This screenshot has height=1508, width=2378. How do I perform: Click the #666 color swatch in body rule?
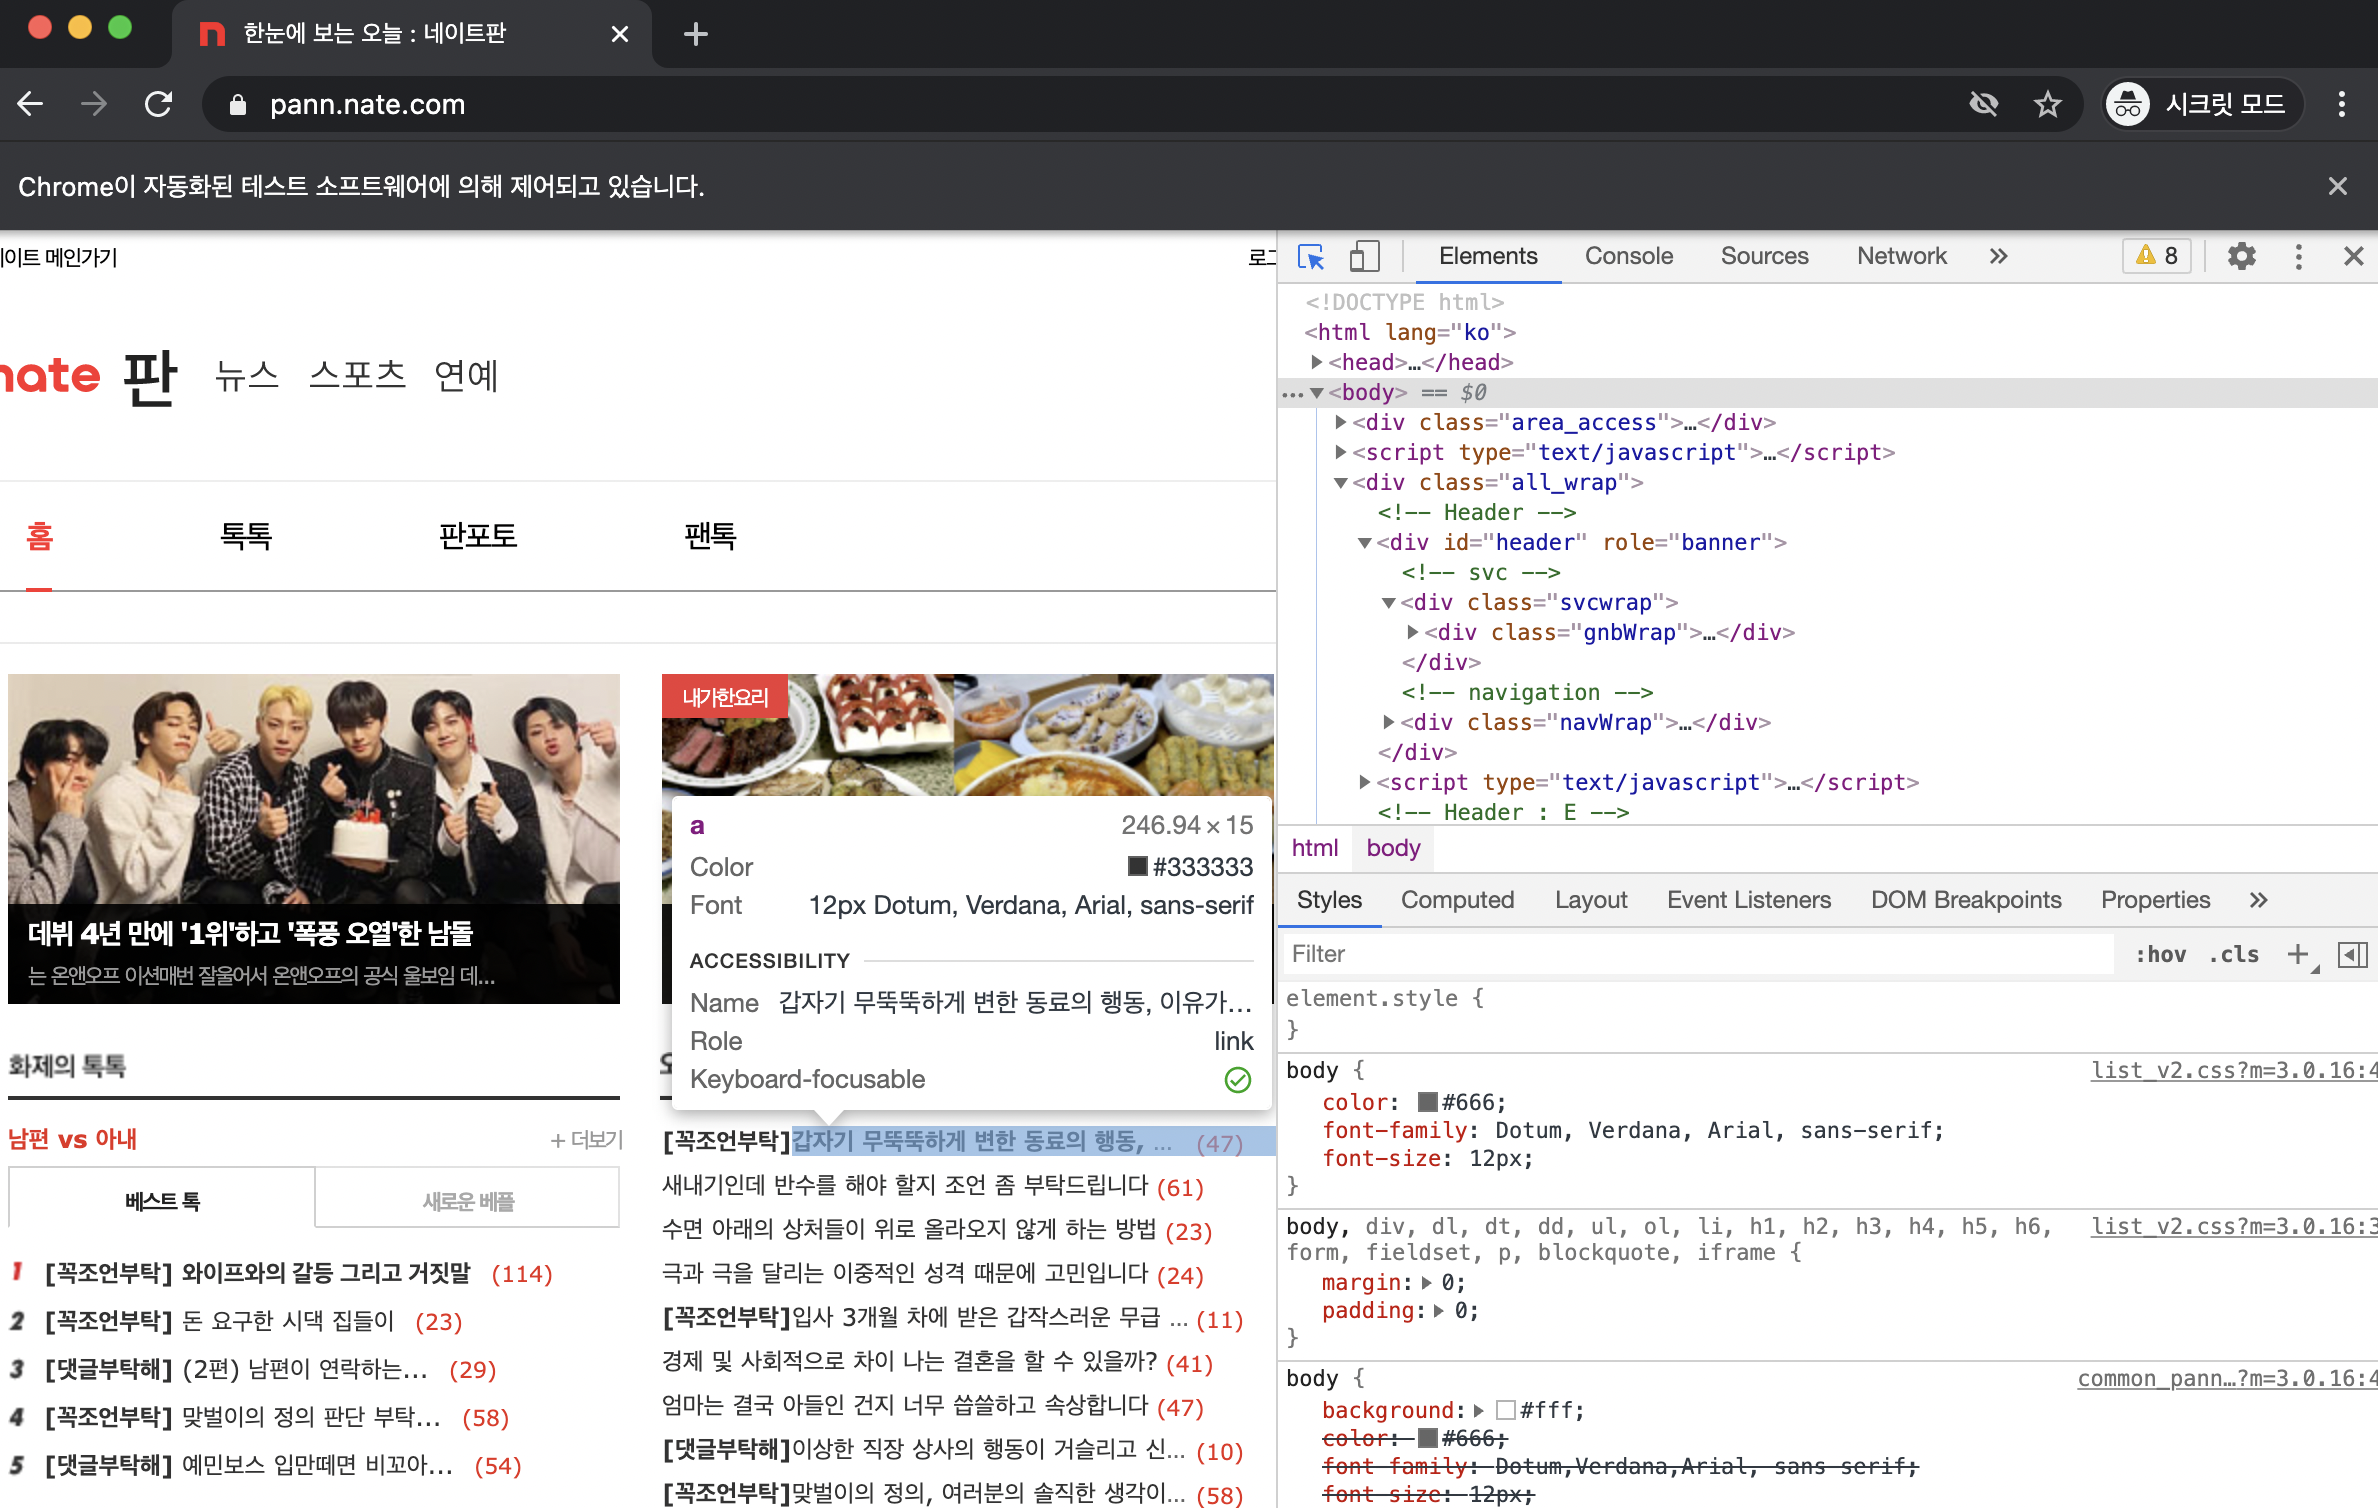(x=1428, y=1102)
